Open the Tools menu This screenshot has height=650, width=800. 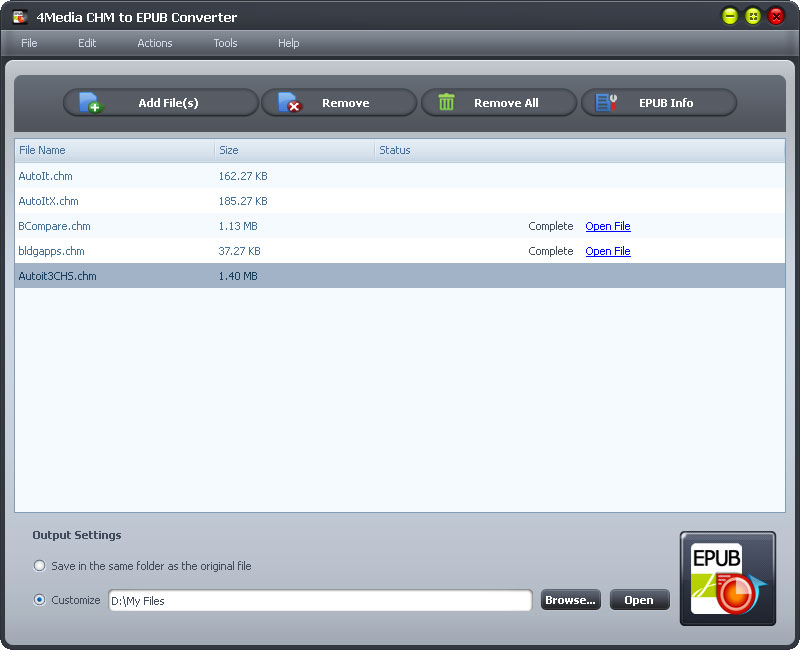[x=225, y=43]
